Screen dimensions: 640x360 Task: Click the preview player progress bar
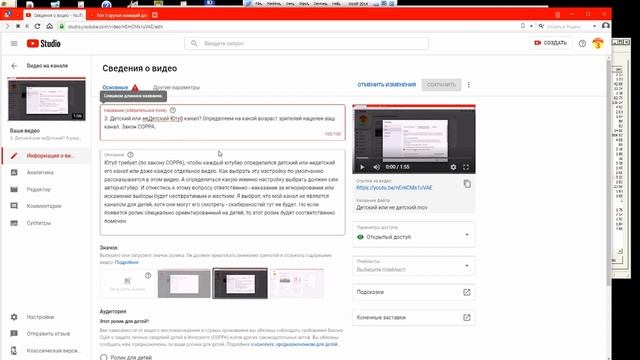(414, 159)
